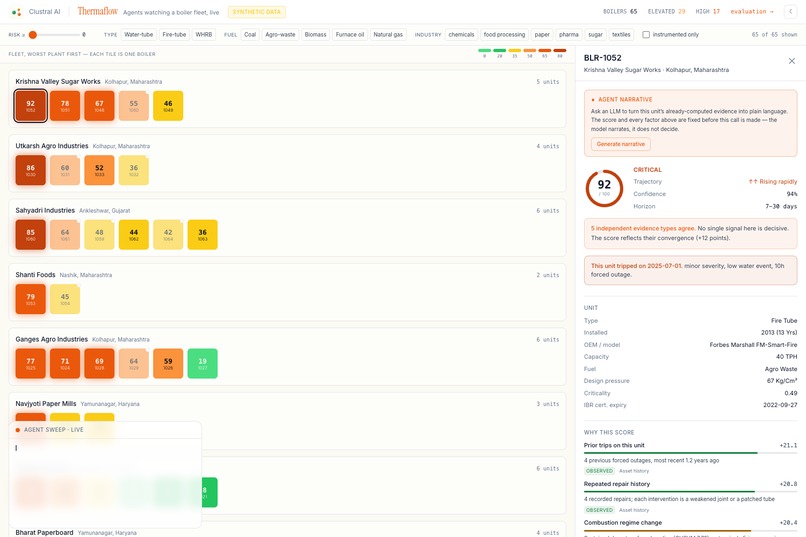
Task: Click the Thermaflow brand title
Action: (98, 11)
